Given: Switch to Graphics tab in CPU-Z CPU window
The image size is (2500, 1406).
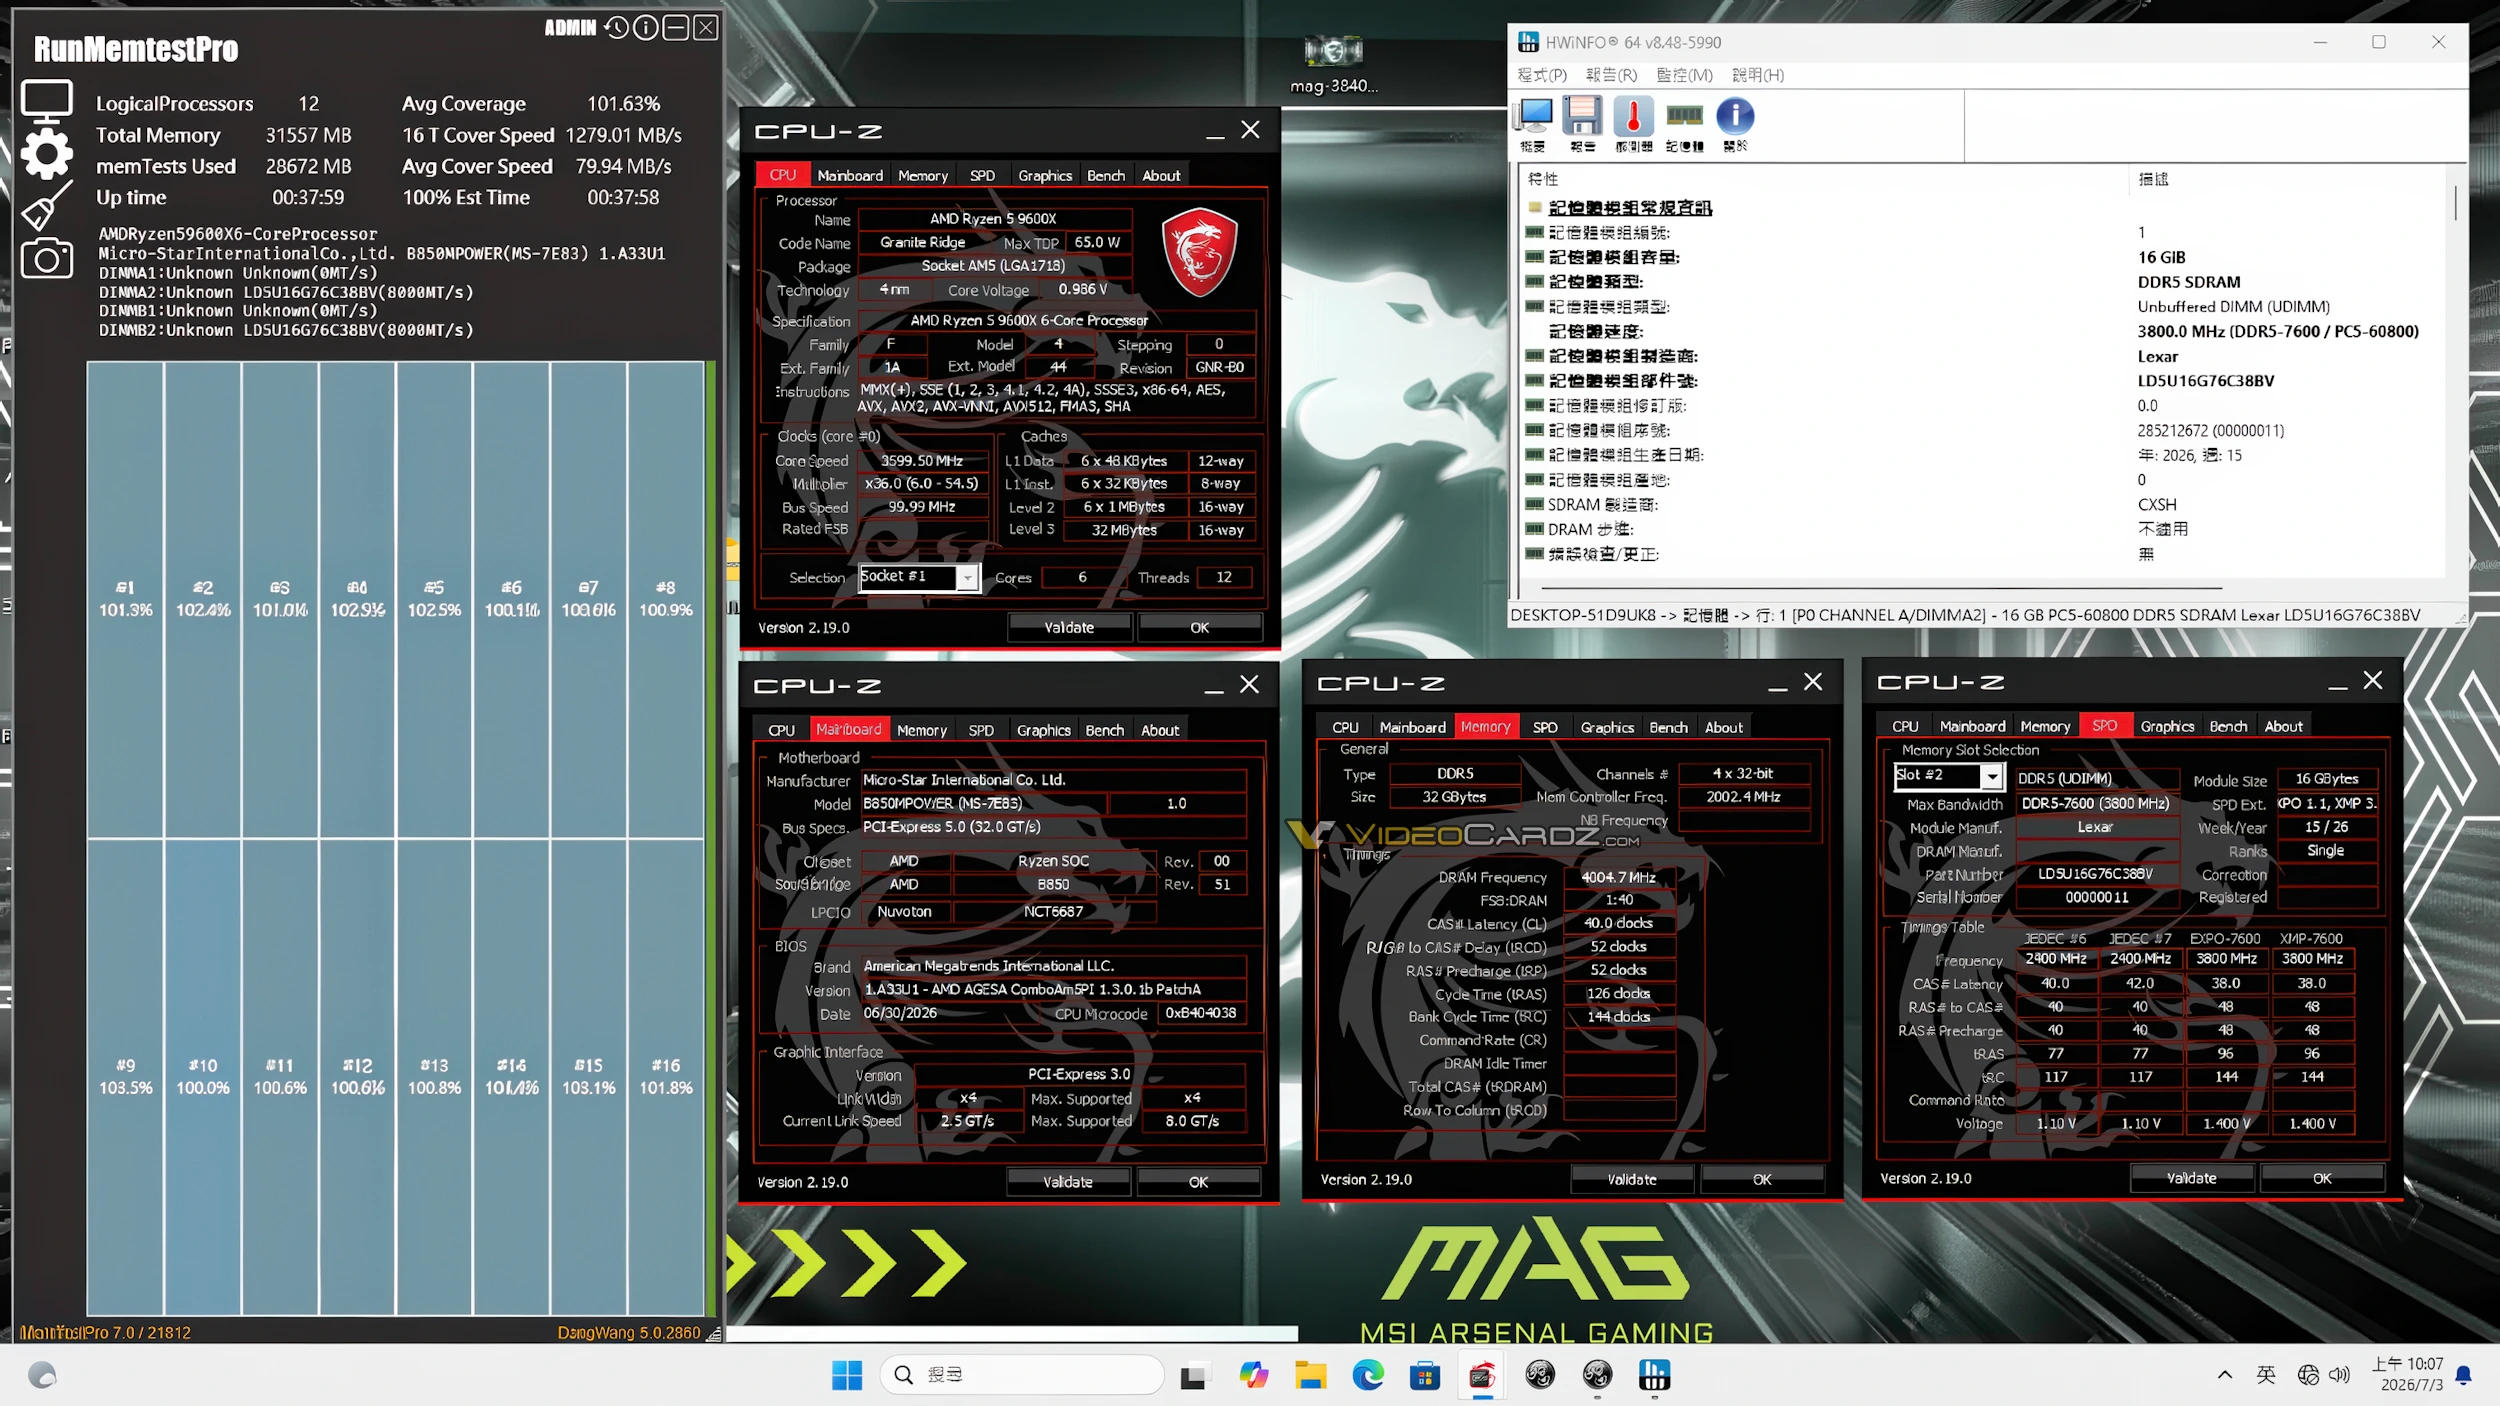Looking at the screenshot, I should 1045,176.
